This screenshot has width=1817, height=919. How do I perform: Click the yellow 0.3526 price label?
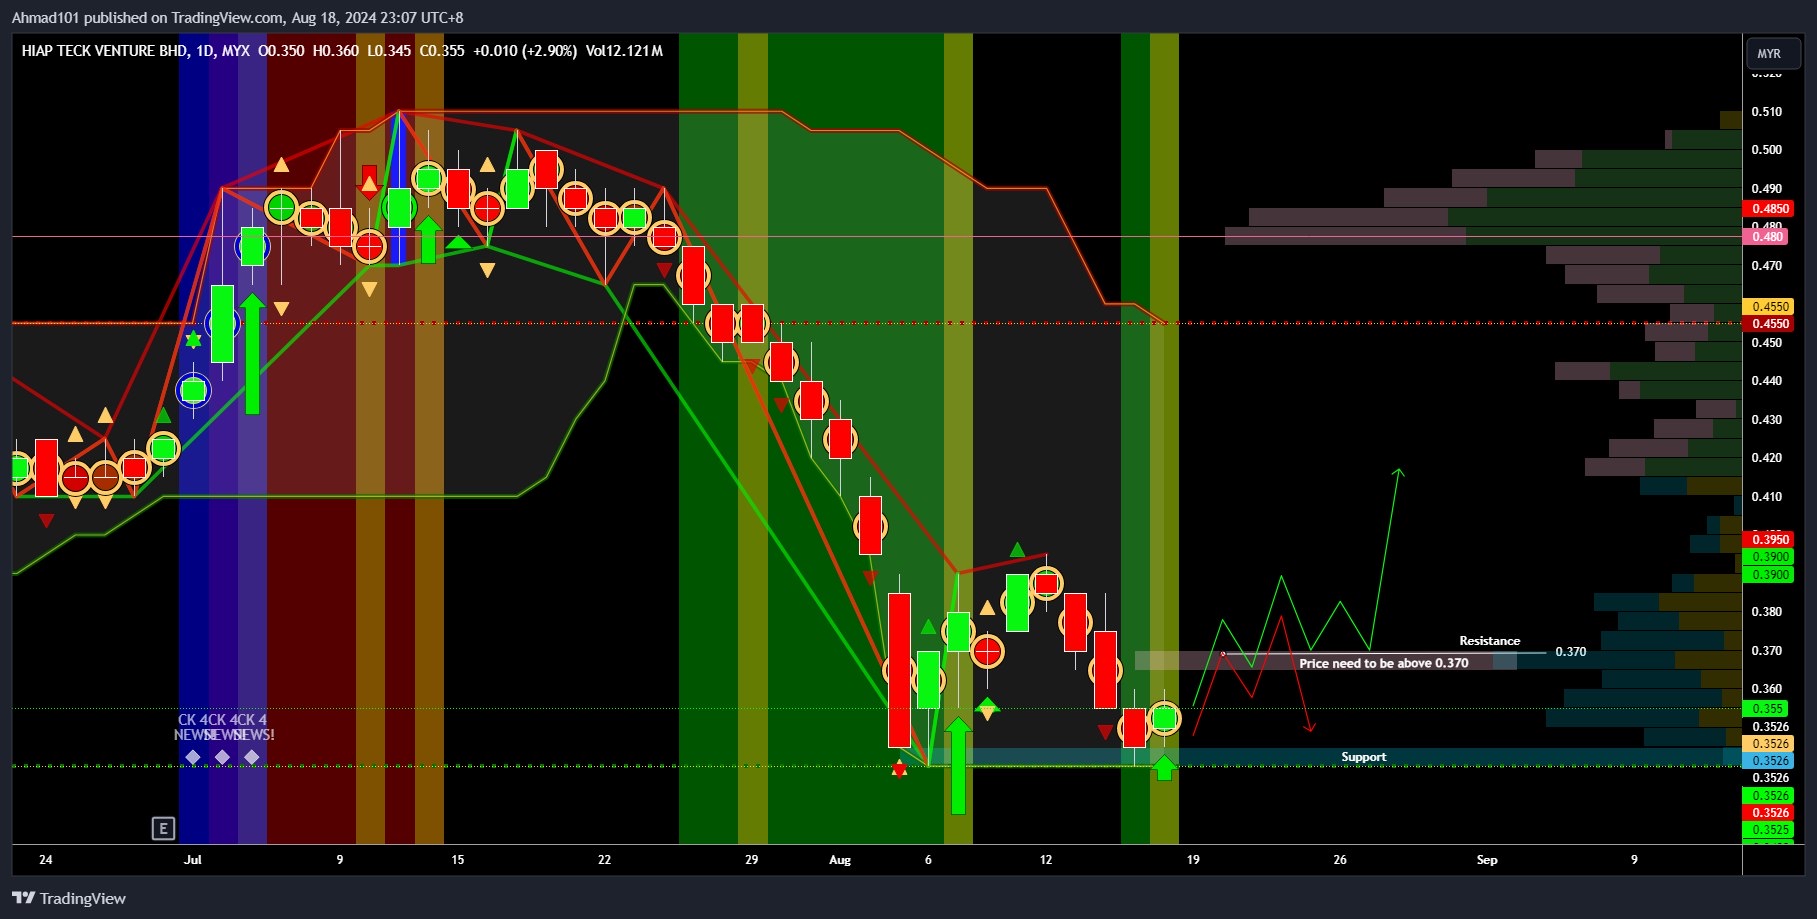pyautogui.click(x=1769, y=744)
